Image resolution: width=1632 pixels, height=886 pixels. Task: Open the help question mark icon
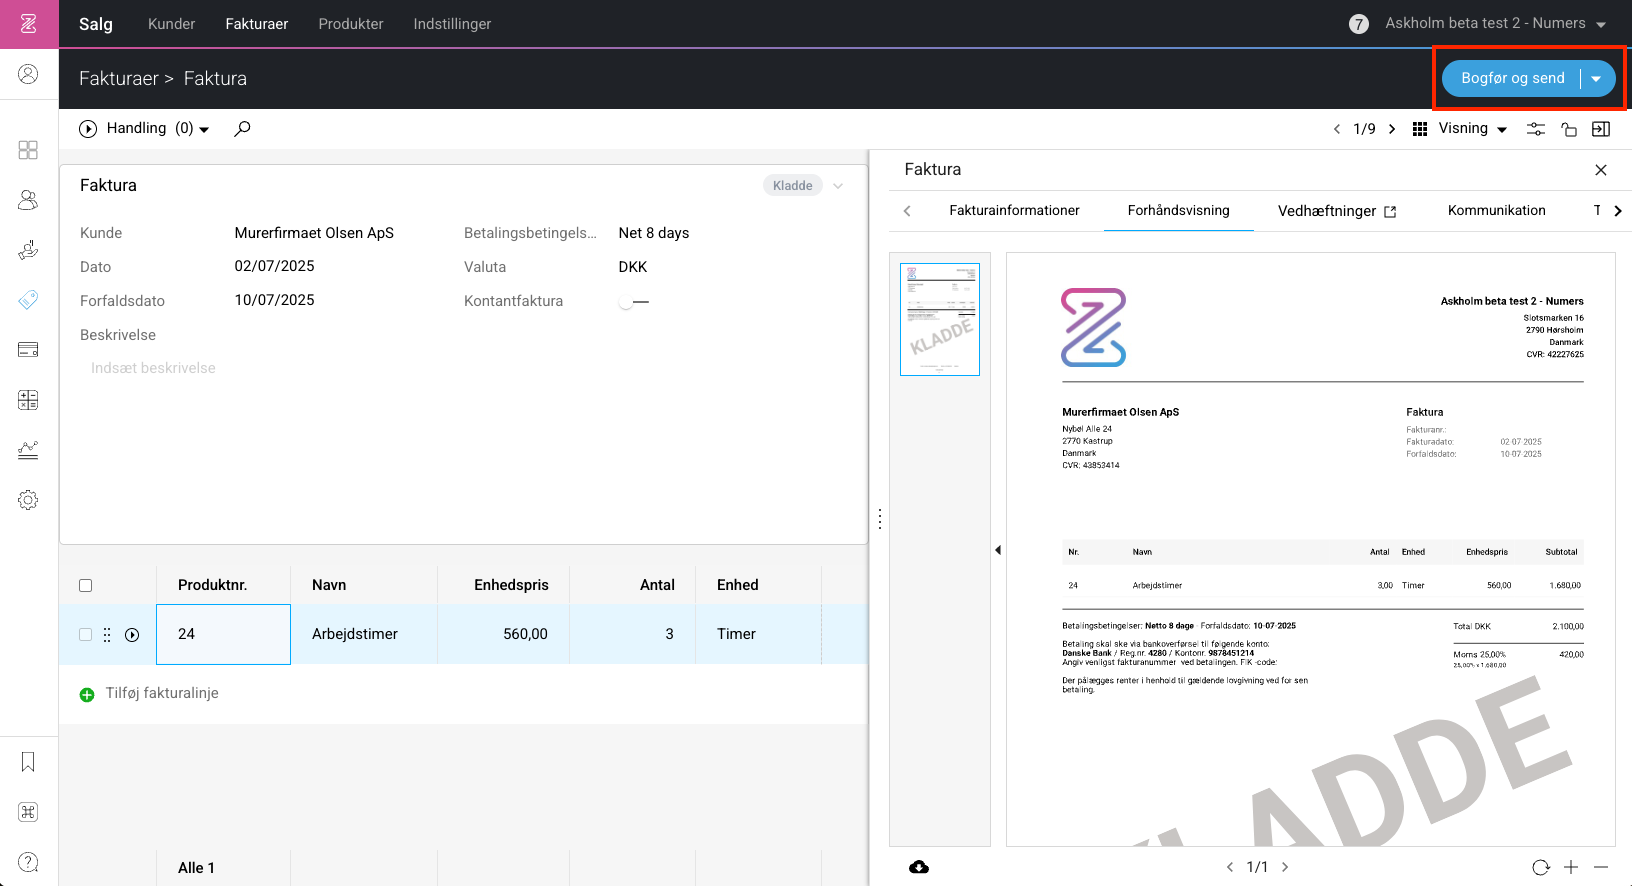pyautogui.click(x=28, y=862)
